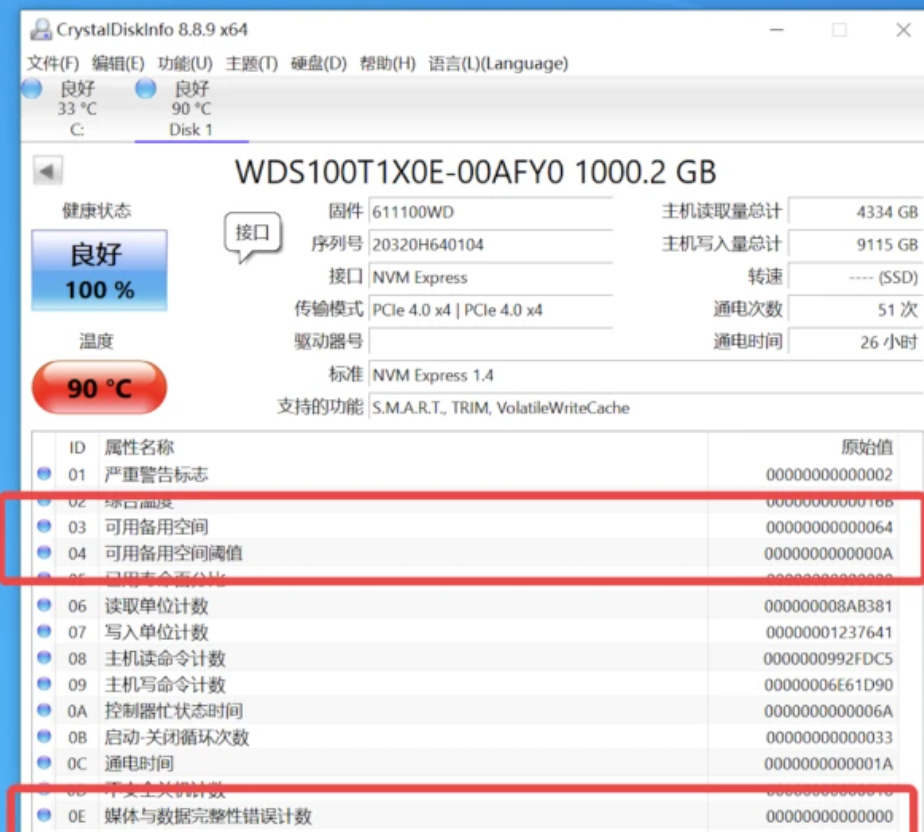Click the 属性名称 column header

click(x=139, y=448)
